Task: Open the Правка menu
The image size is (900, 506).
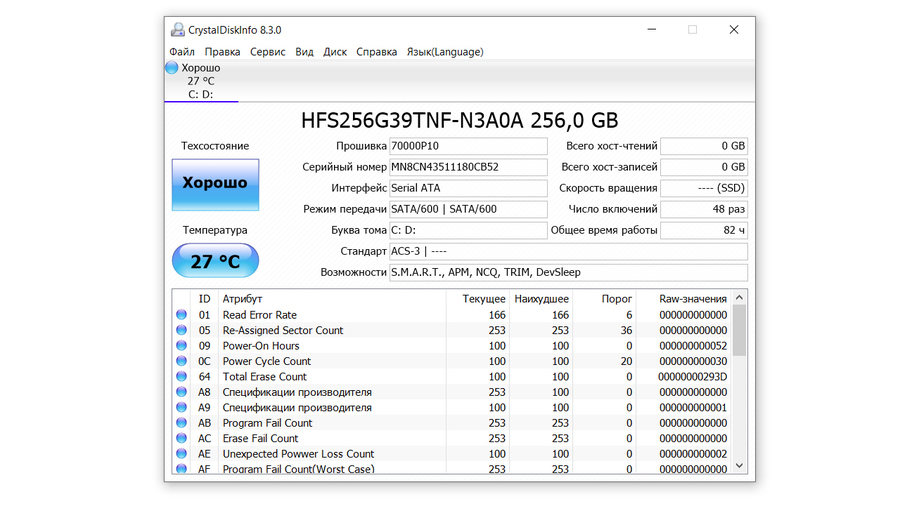Action: [222, 52]
